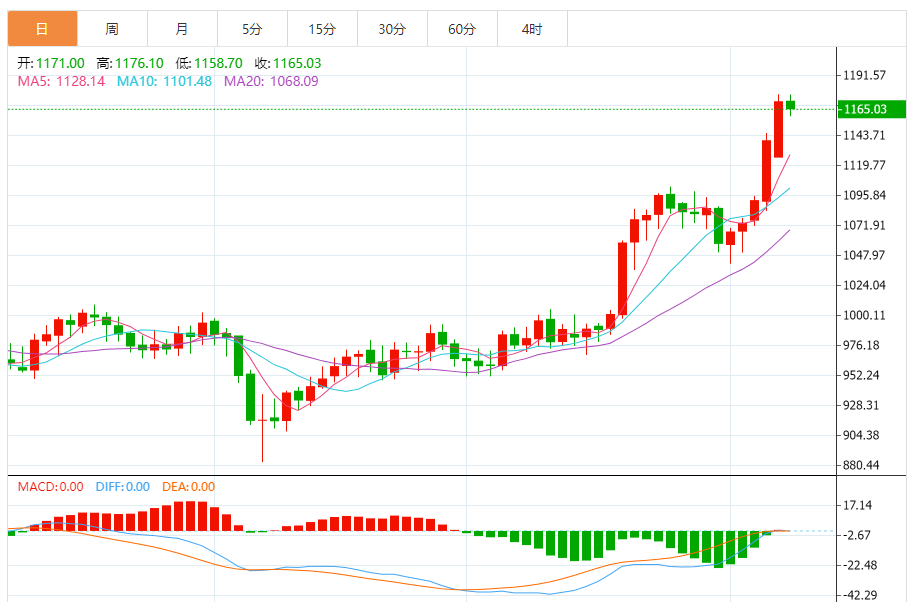Click the high price value 1176.10
Image resolution: width=915 pixels, height=602 pixels.
coord(139,63)
